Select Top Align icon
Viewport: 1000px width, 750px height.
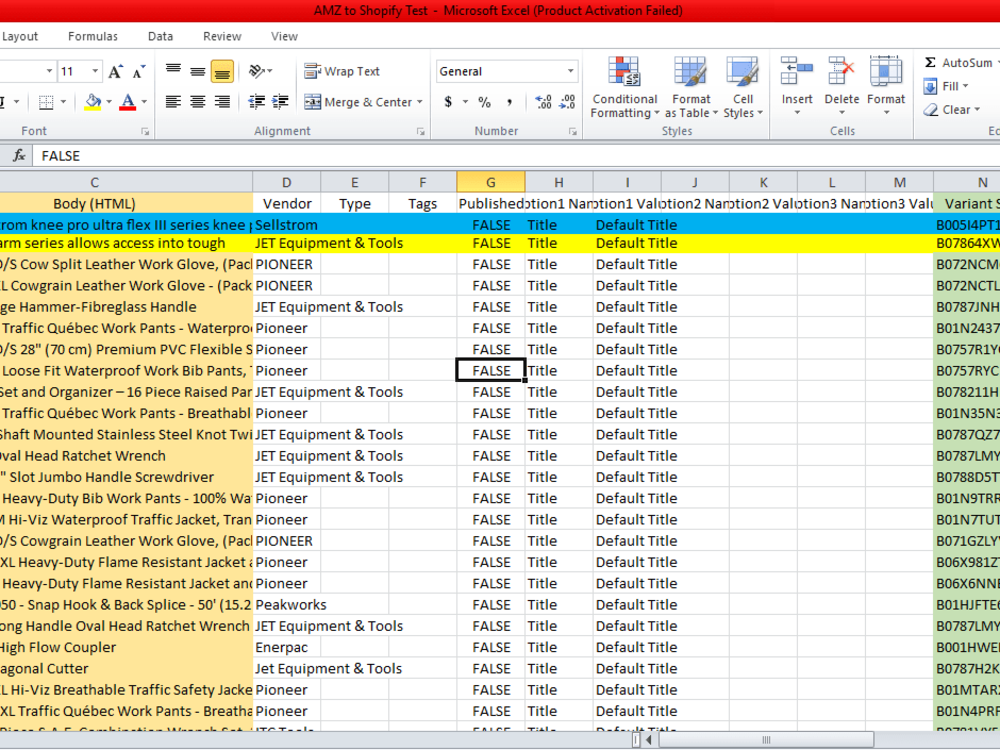173,71
